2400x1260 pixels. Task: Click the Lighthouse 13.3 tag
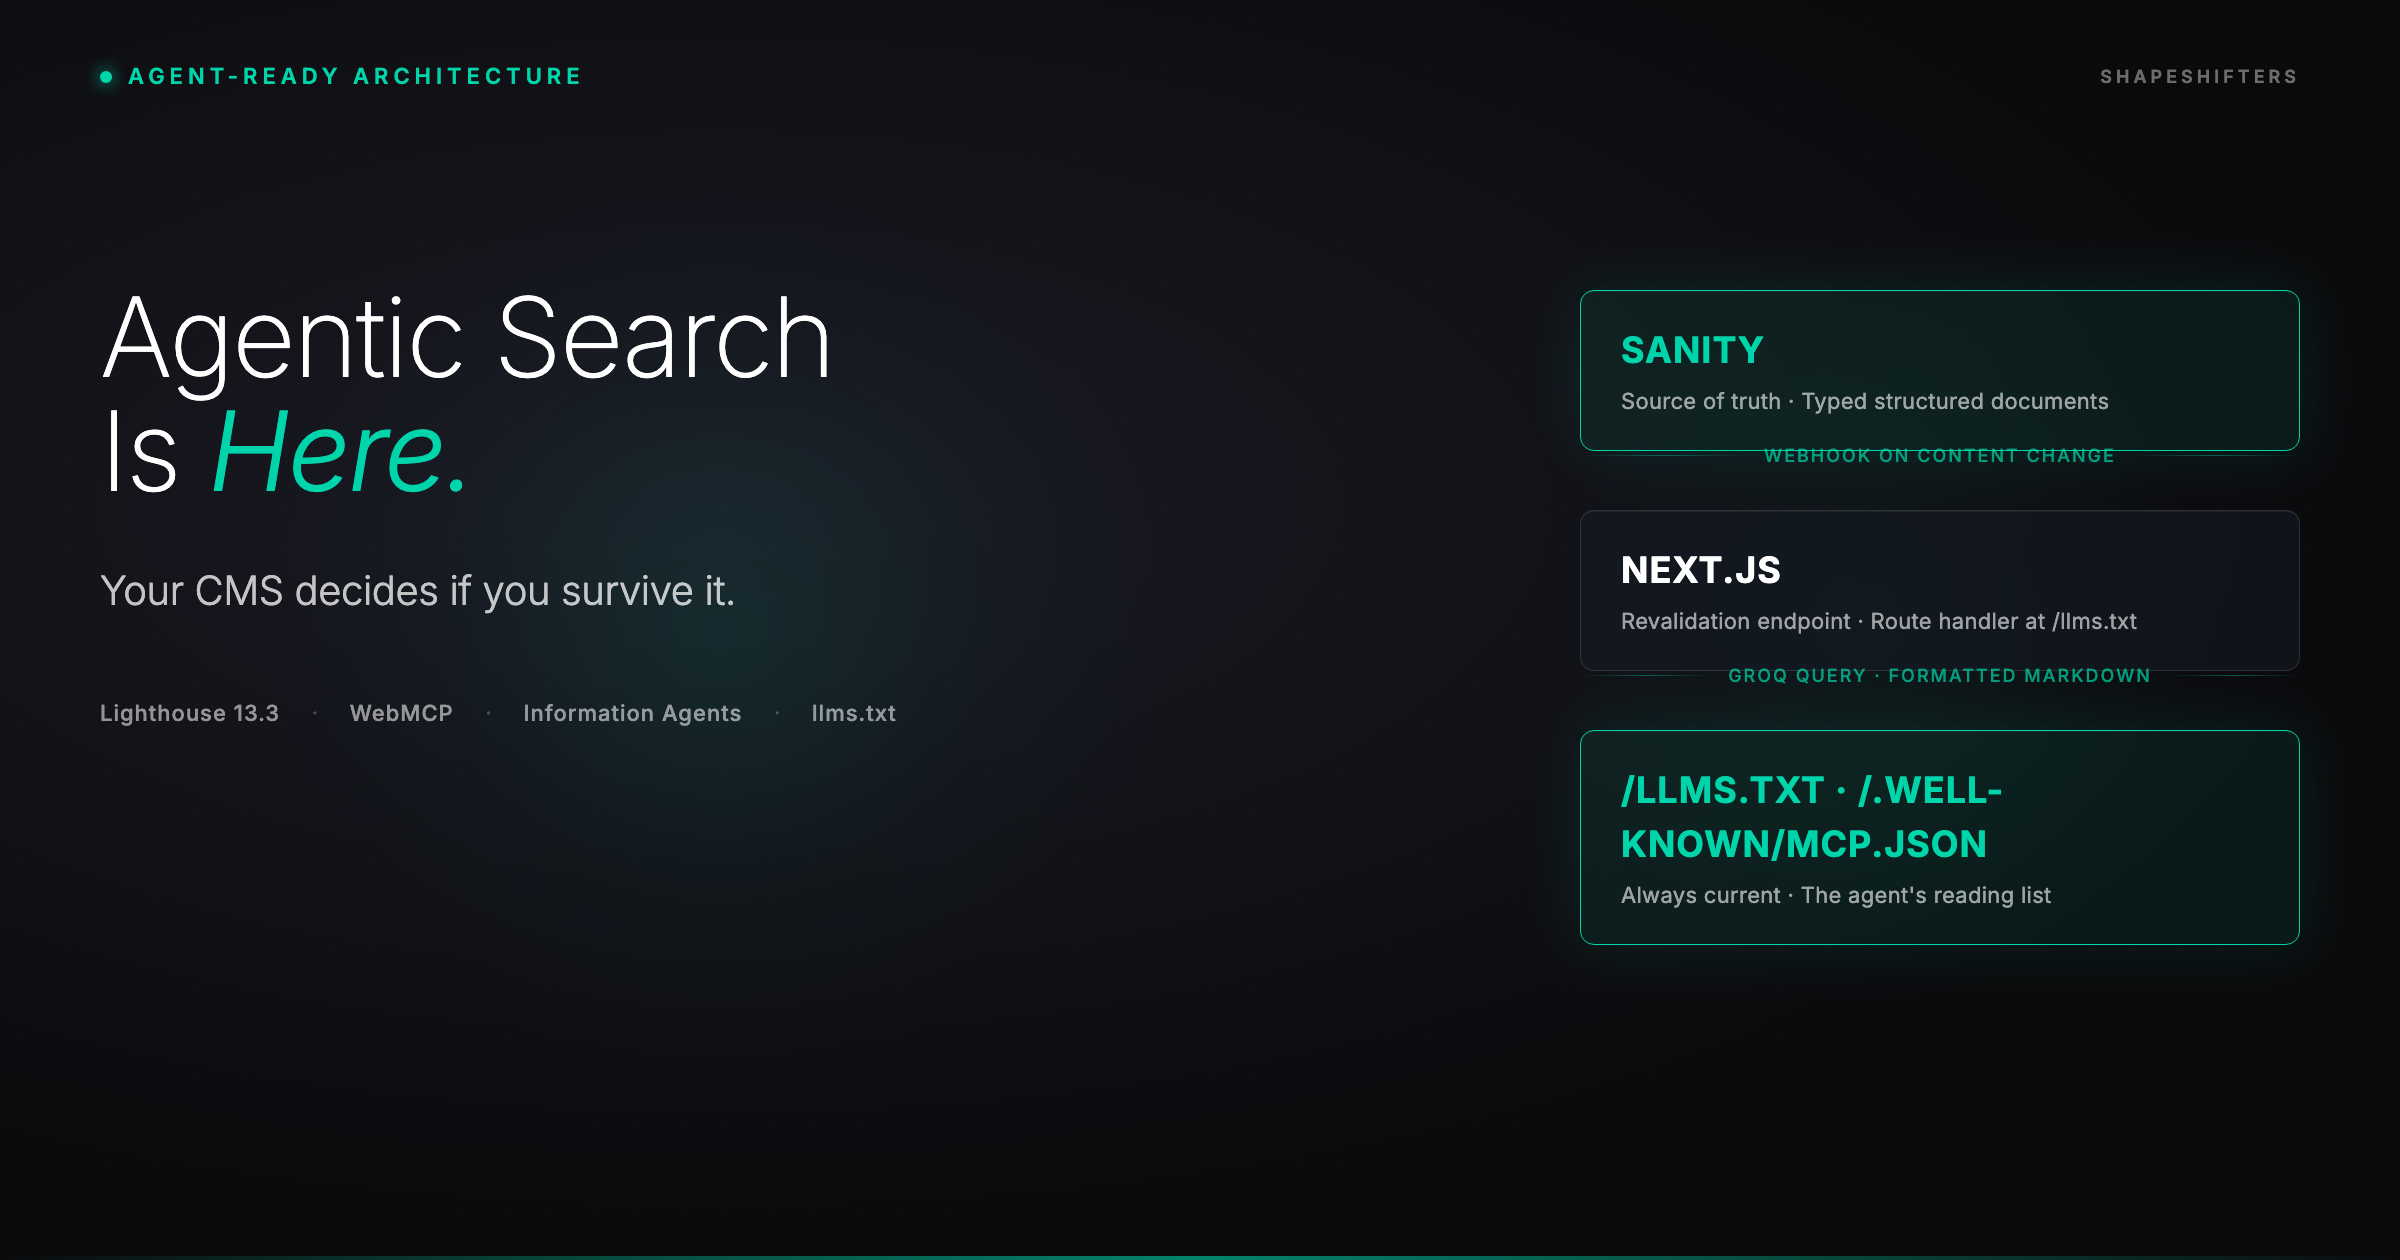(189, 713)
